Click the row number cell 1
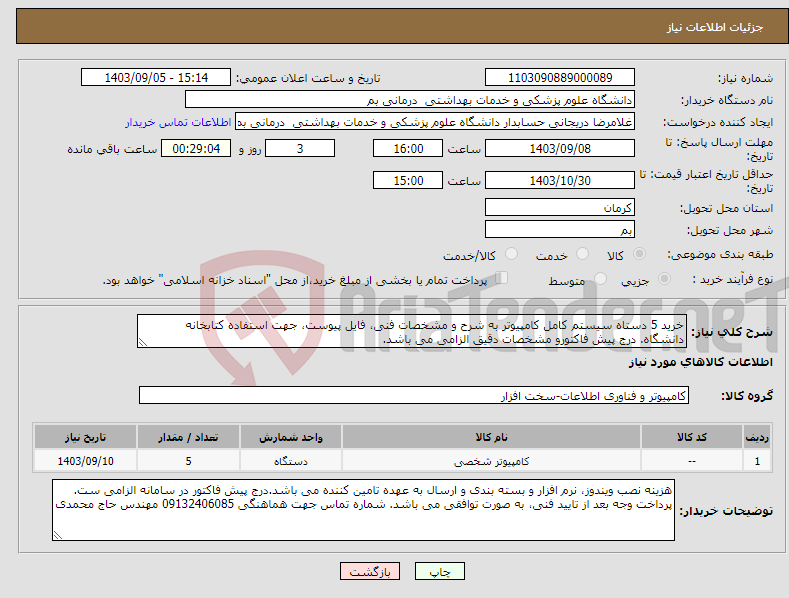 (757, 461)
